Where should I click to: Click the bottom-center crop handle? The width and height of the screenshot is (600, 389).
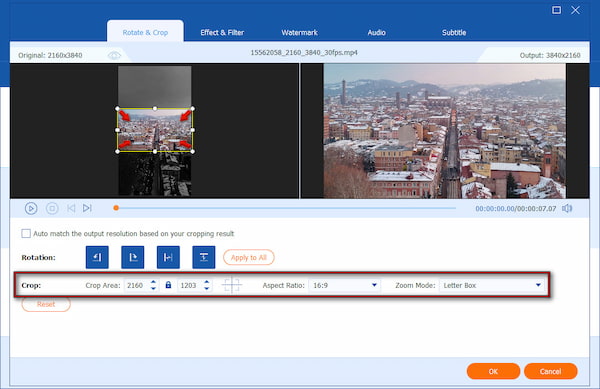tap(155, 152)
